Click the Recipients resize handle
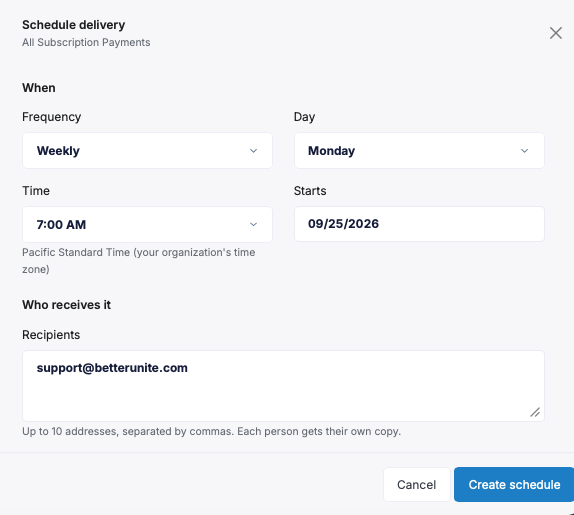This screenshot has width=574, height=515. click(535, 412)
